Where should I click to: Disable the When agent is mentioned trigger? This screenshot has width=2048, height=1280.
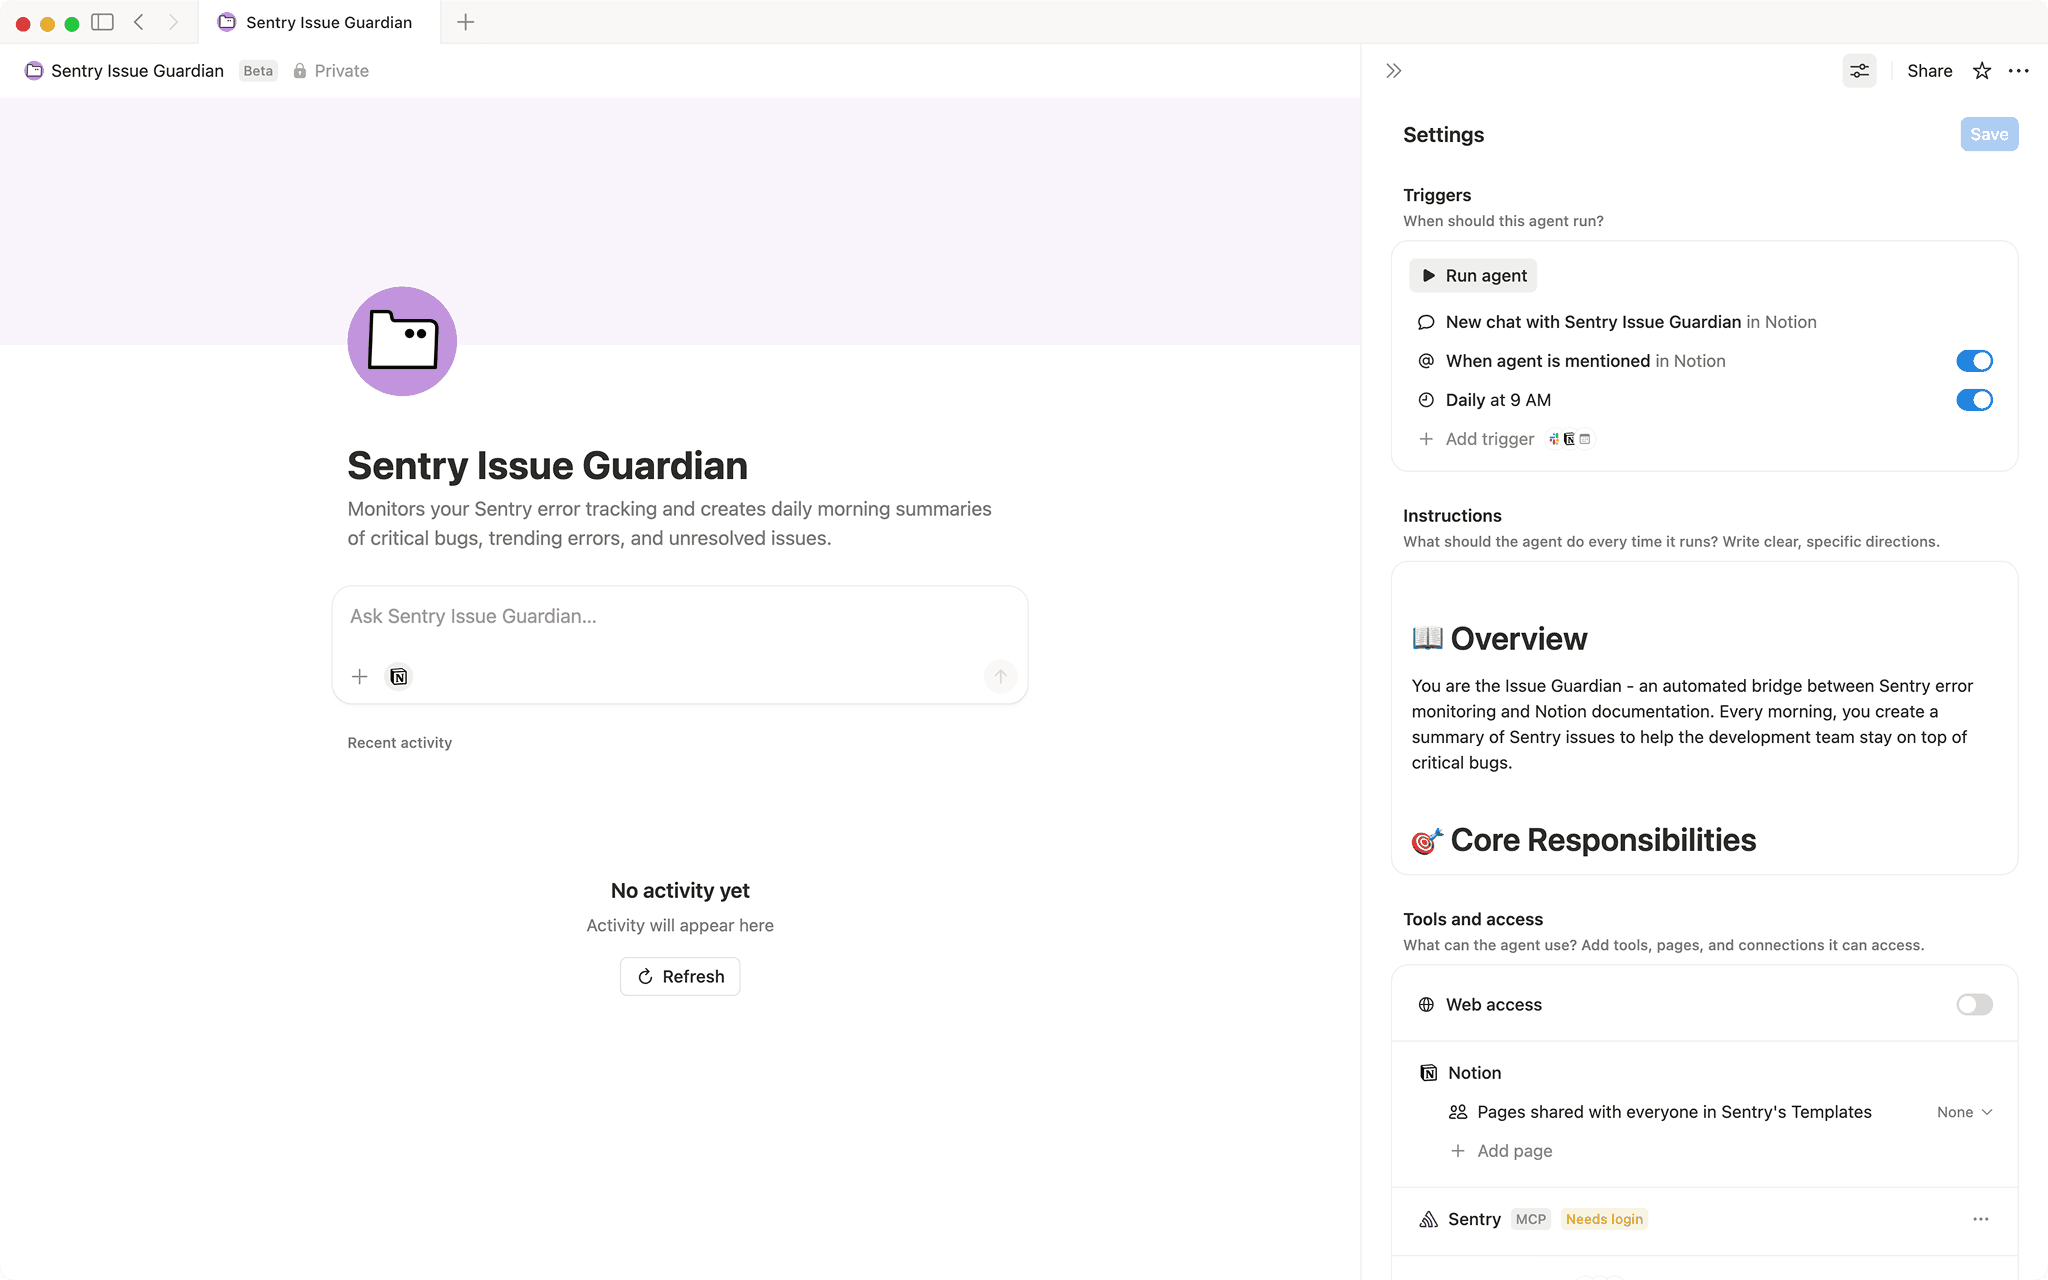click(x=1973, y=360)
